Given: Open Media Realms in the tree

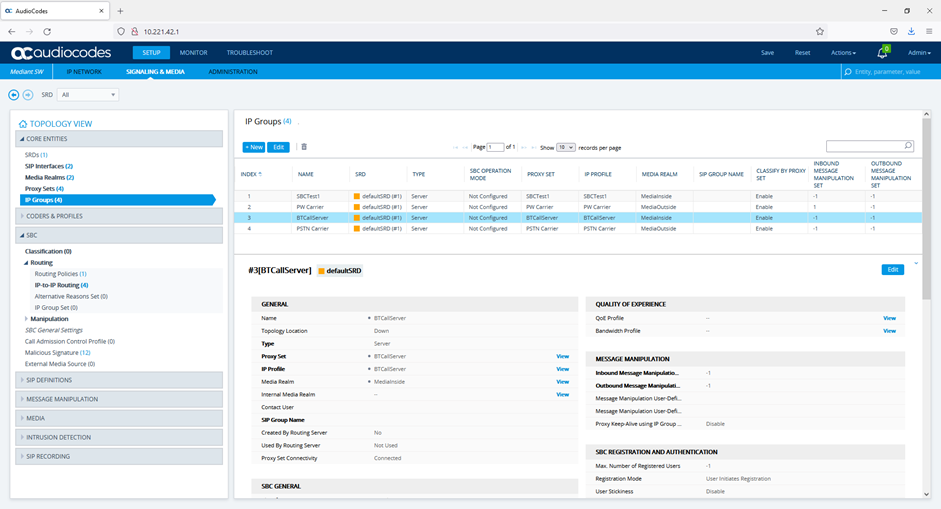Looking at the screenshot, I should click(49, 178).
